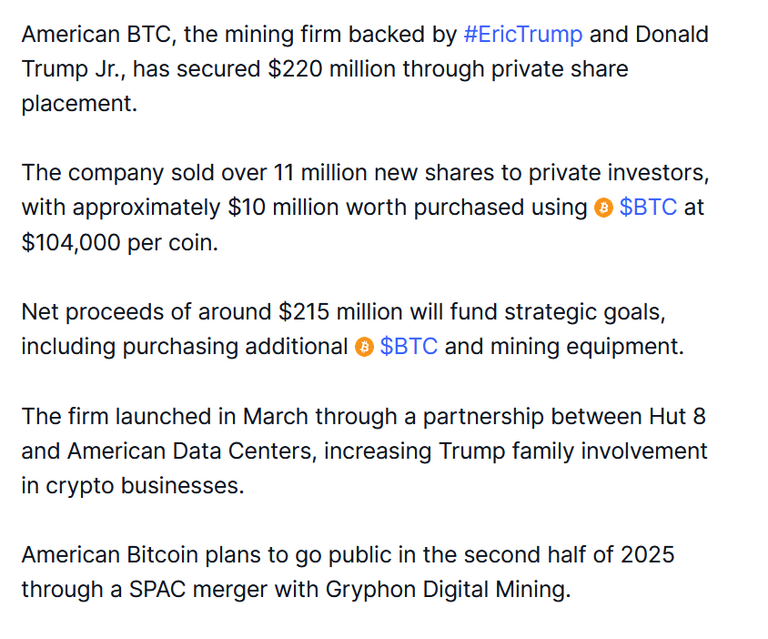This screenshot has height=639, width=768.
Task: Click the year '2025' in the text
Action: point(648,556)
